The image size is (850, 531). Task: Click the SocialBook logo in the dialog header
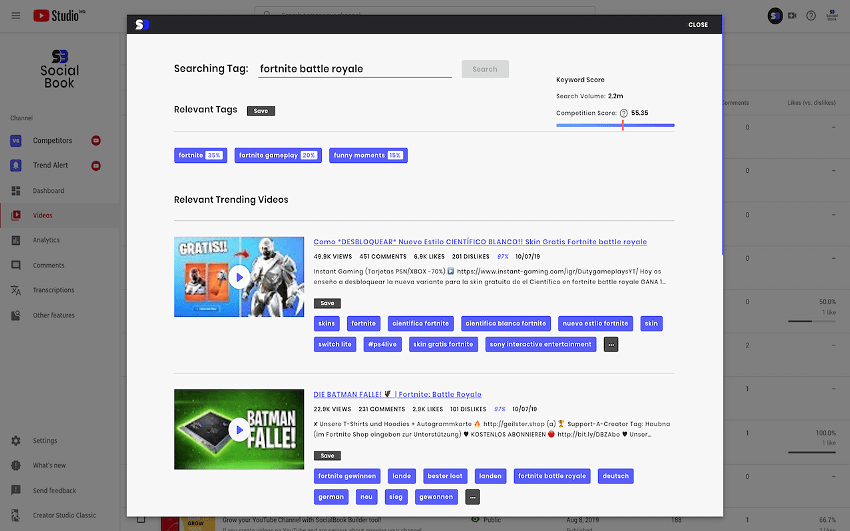click(142, 25)
